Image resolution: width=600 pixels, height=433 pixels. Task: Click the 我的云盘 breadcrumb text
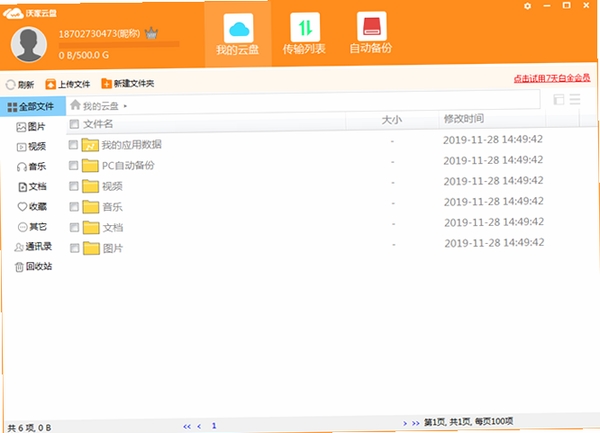click(101, 106)
